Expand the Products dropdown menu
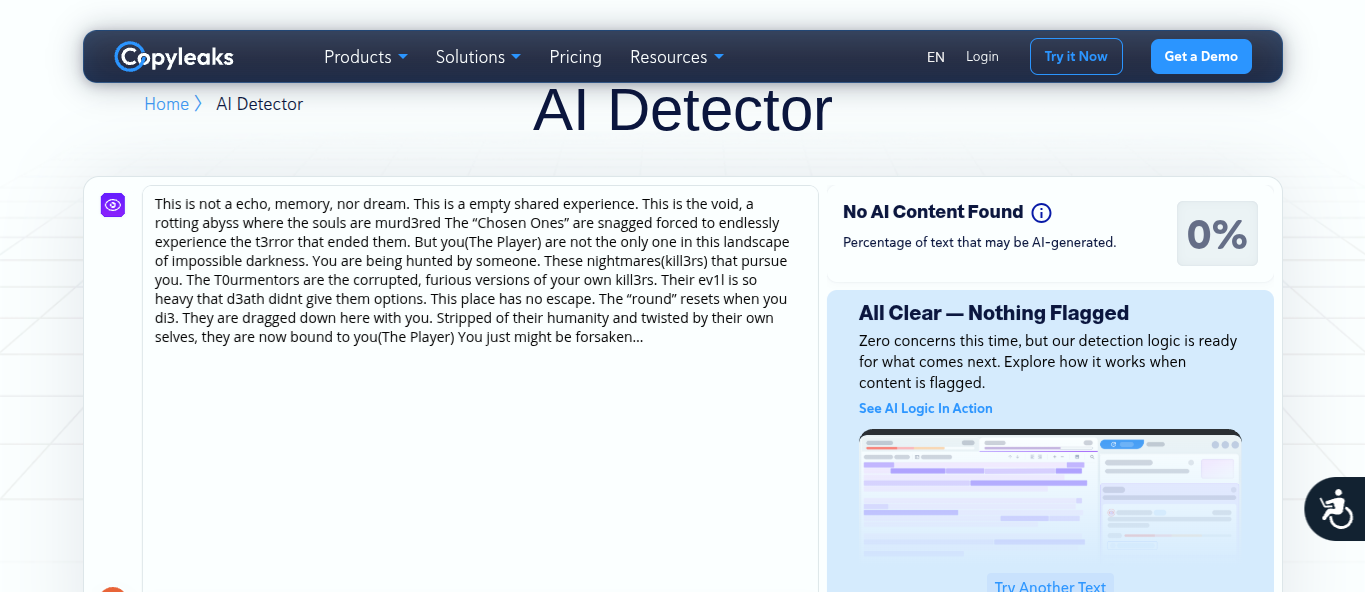This screenshot has height=592, width=1365. click(365, 57)
